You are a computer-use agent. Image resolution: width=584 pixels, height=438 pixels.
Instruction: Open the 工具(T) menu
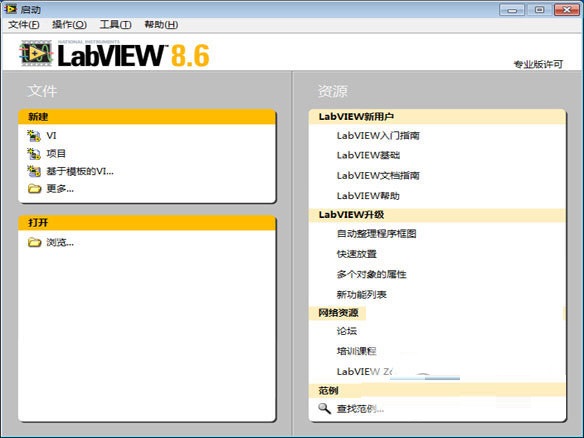(x=115, y=25)
